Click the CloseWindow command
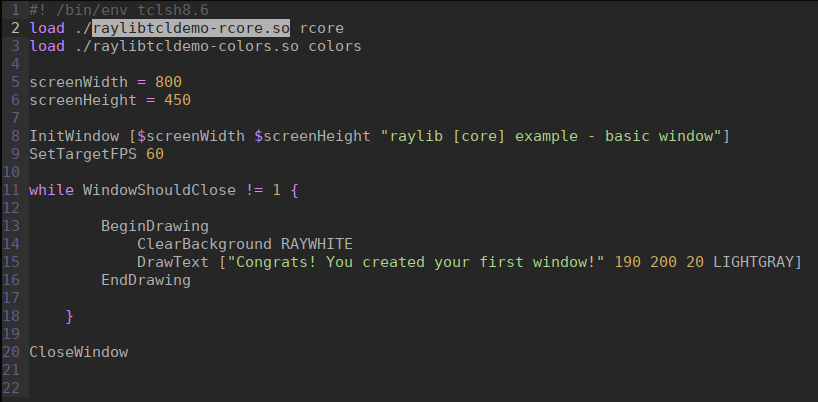Viewport: 818px width, 402px height. coord(78,352)
